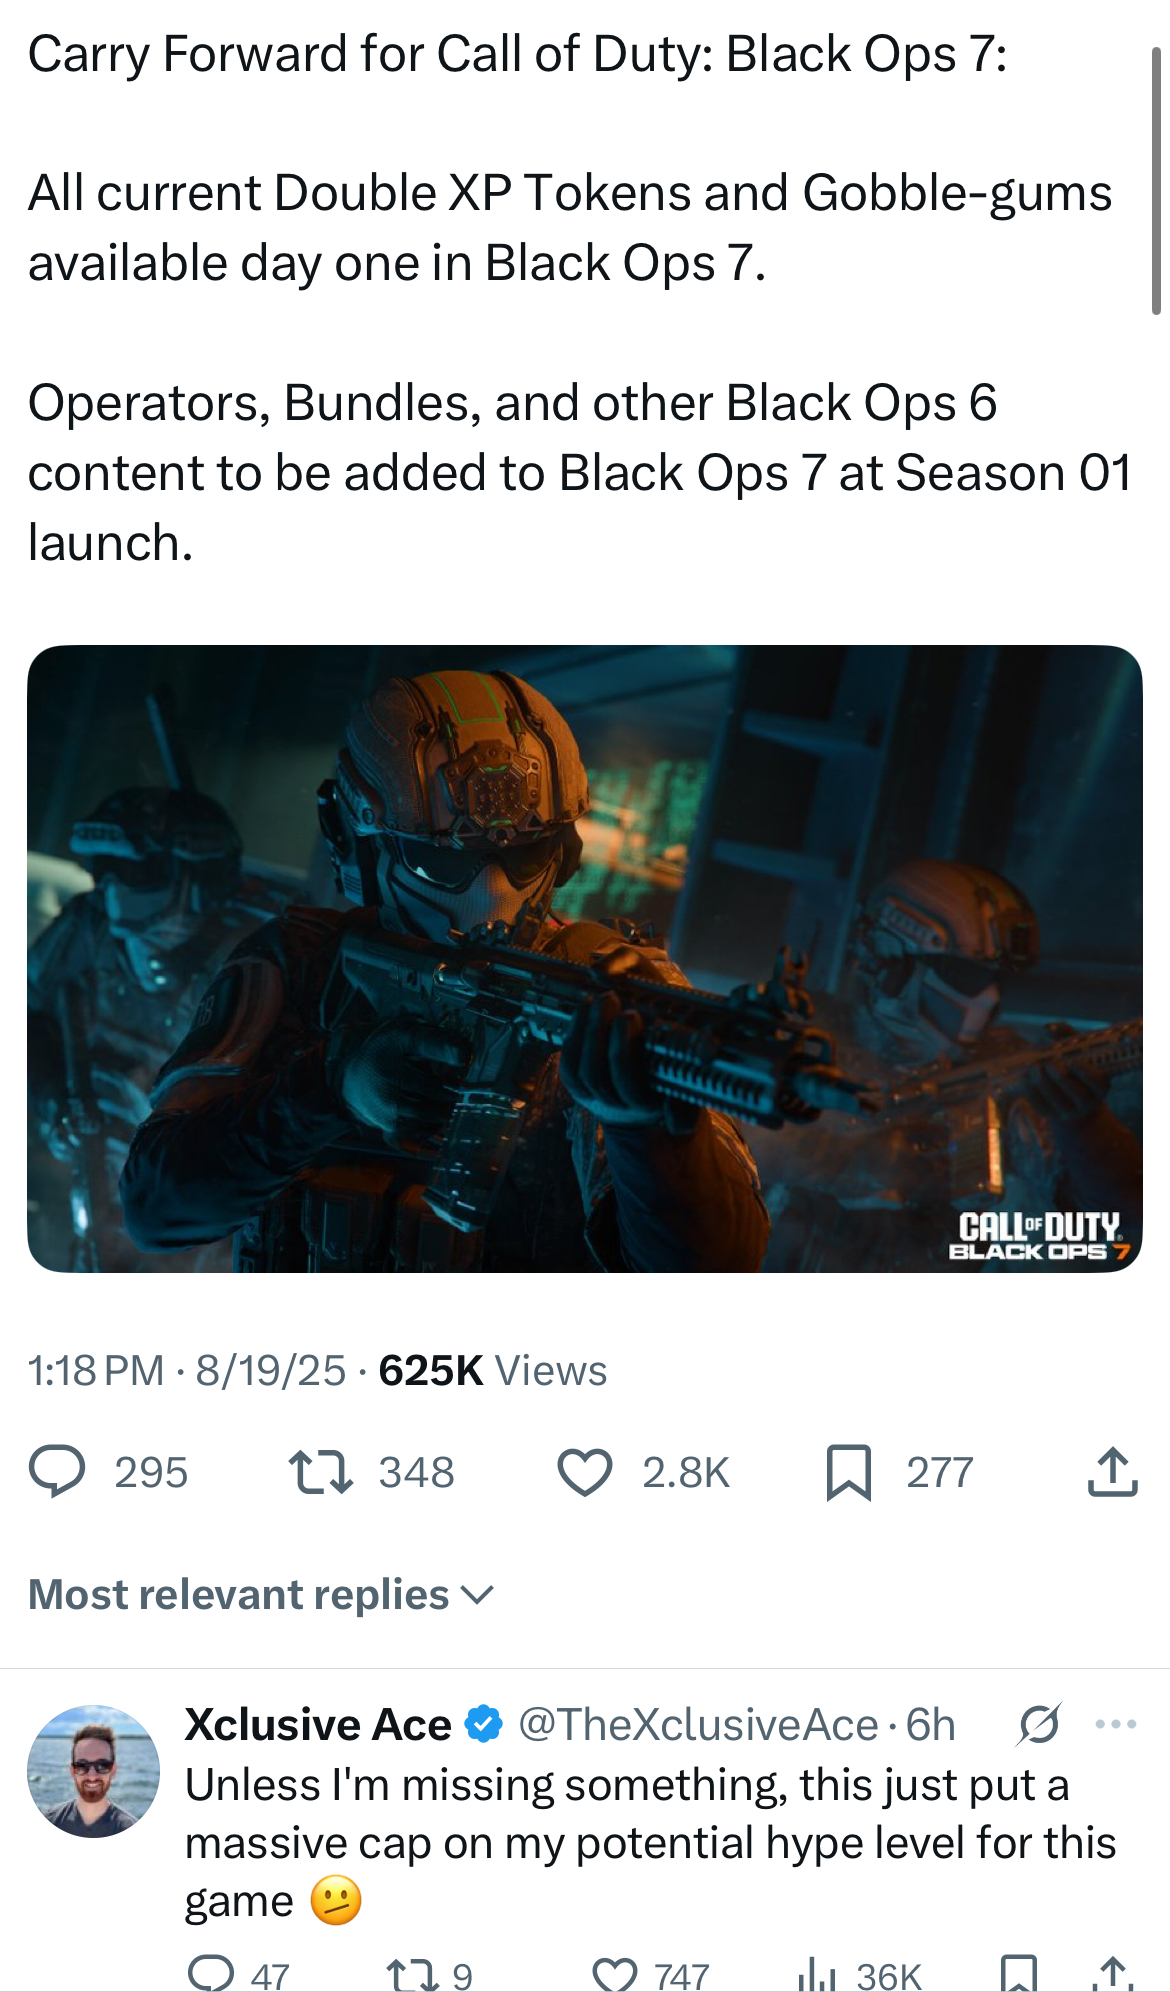Like Xclusive Ace's reply with heart icon

(615, 1975)
